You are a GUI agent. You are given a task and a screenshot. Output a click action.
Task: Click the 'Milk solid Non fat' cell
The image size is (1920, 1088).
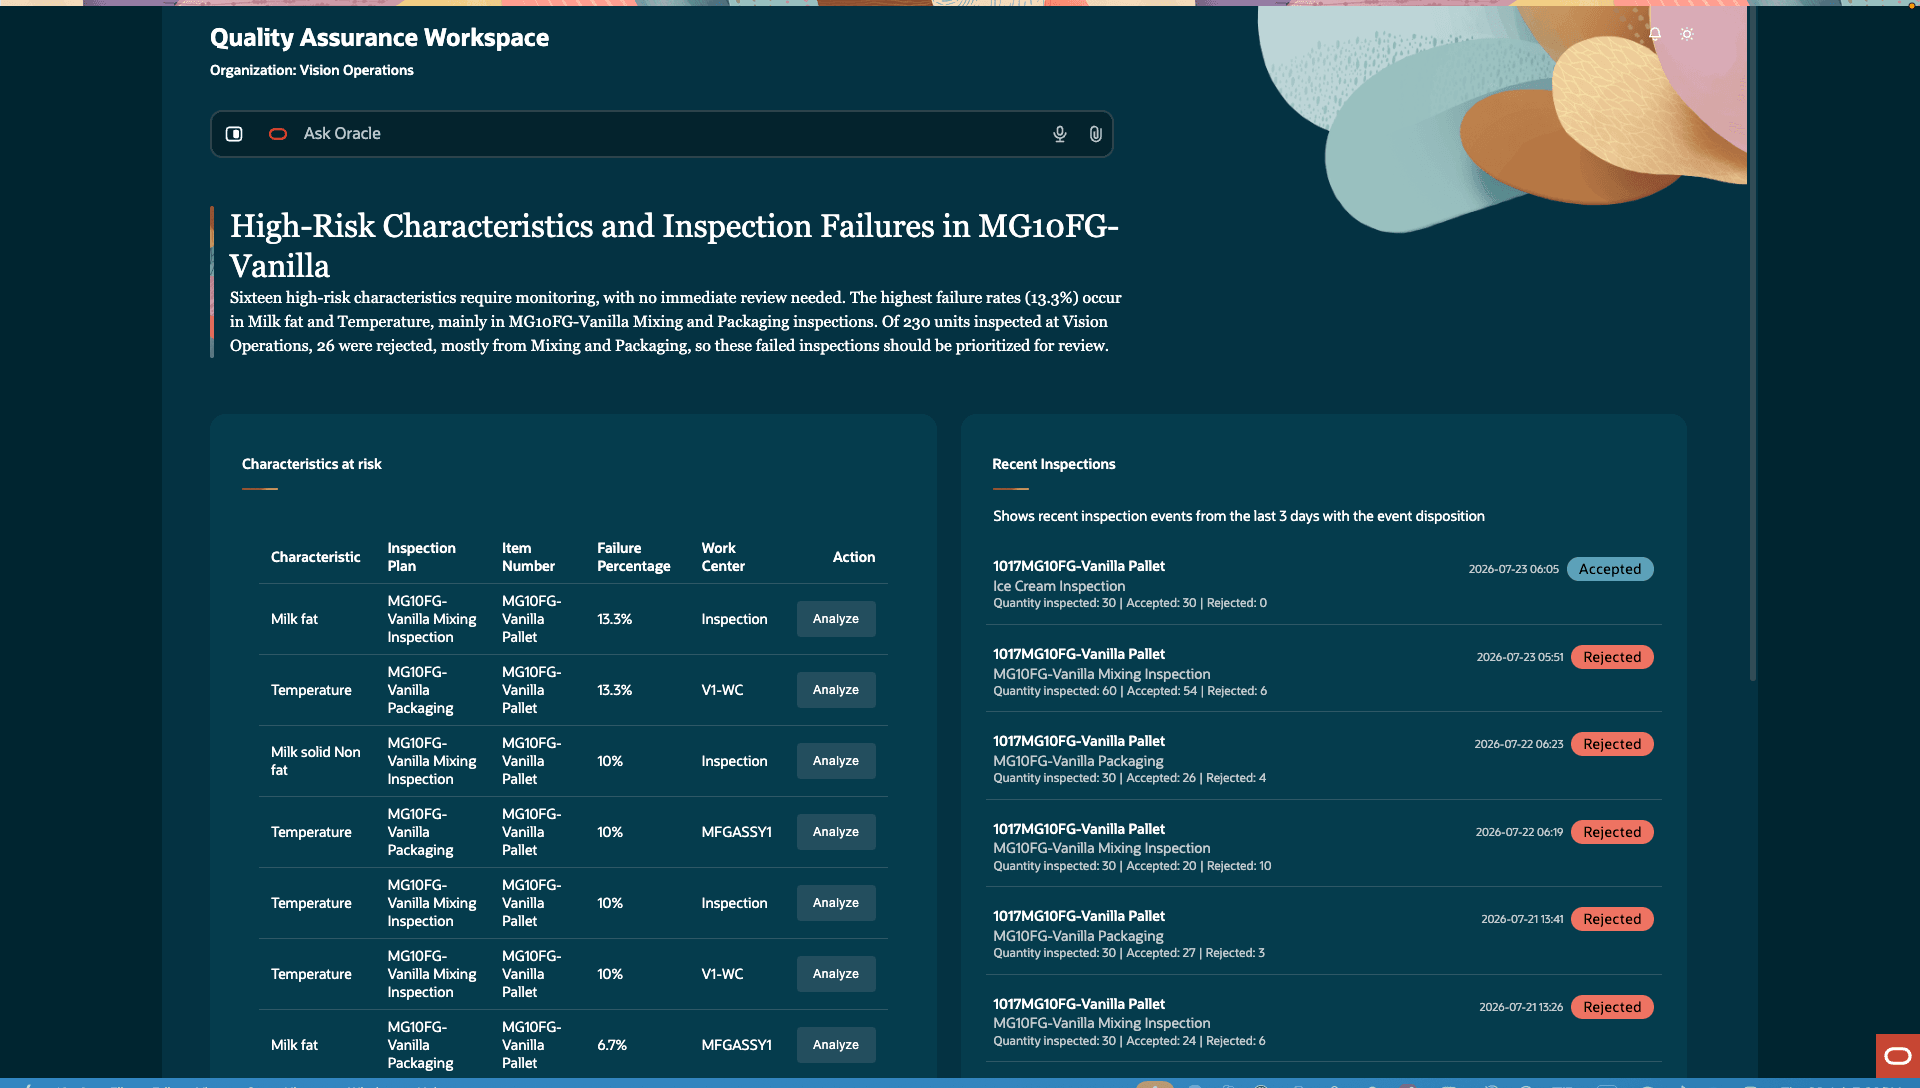coord(316,761)
